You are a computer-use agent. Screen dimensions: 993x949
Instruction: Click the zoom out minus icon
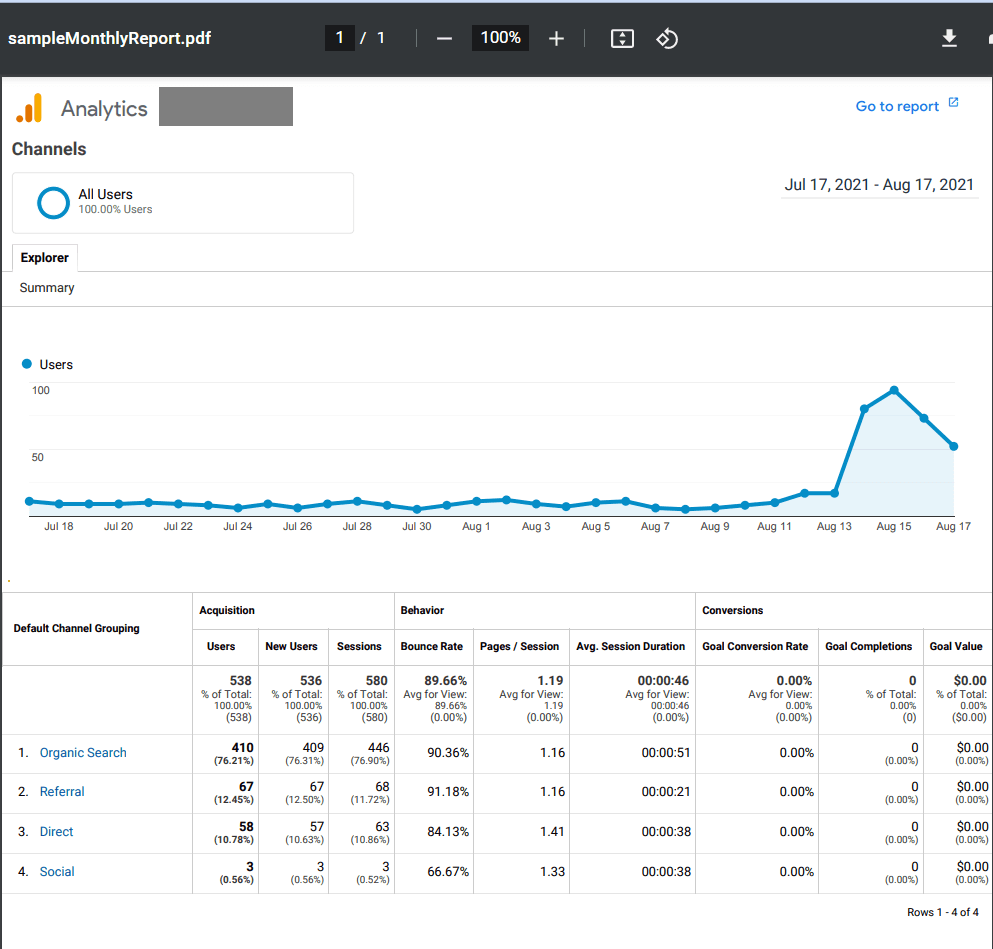pos(445,38)
